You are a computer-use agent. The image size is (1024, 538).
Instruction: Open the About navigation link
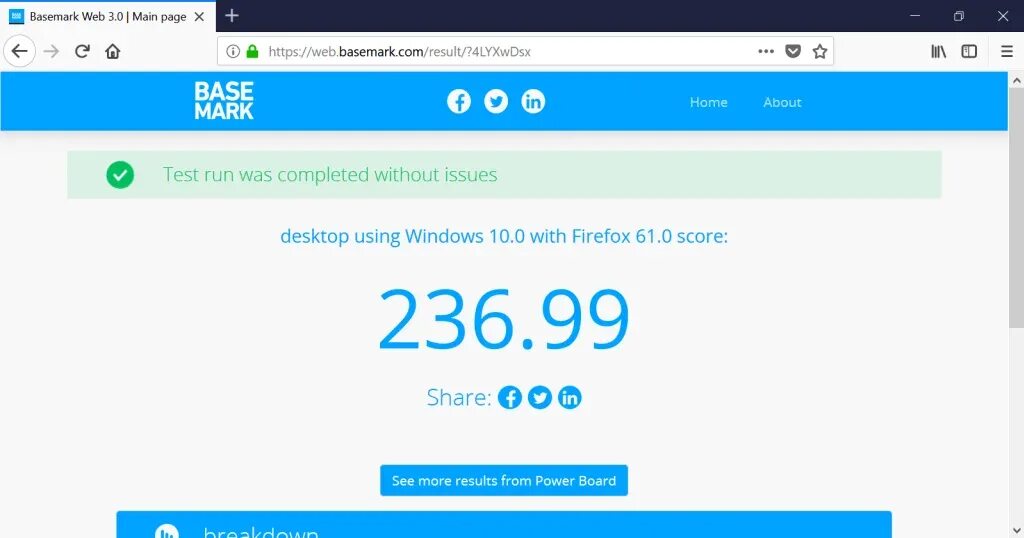pos(782,102)
